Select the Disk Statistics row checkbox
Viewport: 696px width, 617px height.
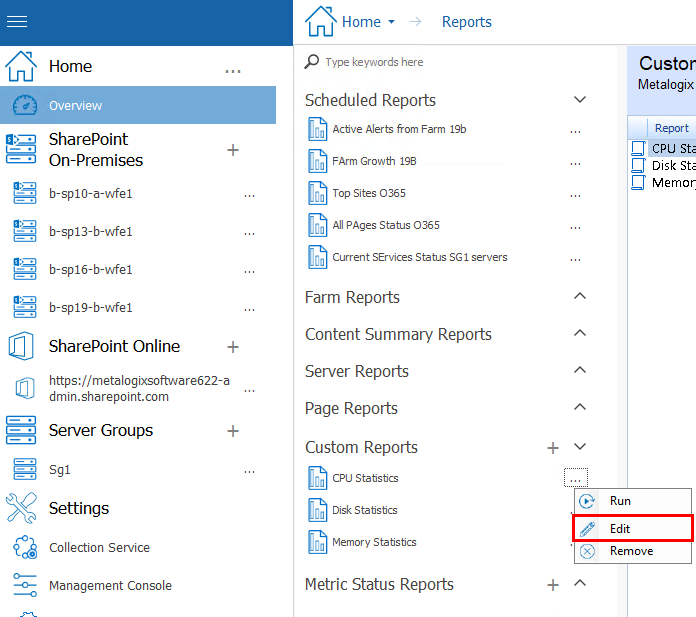tap(639, 165)
